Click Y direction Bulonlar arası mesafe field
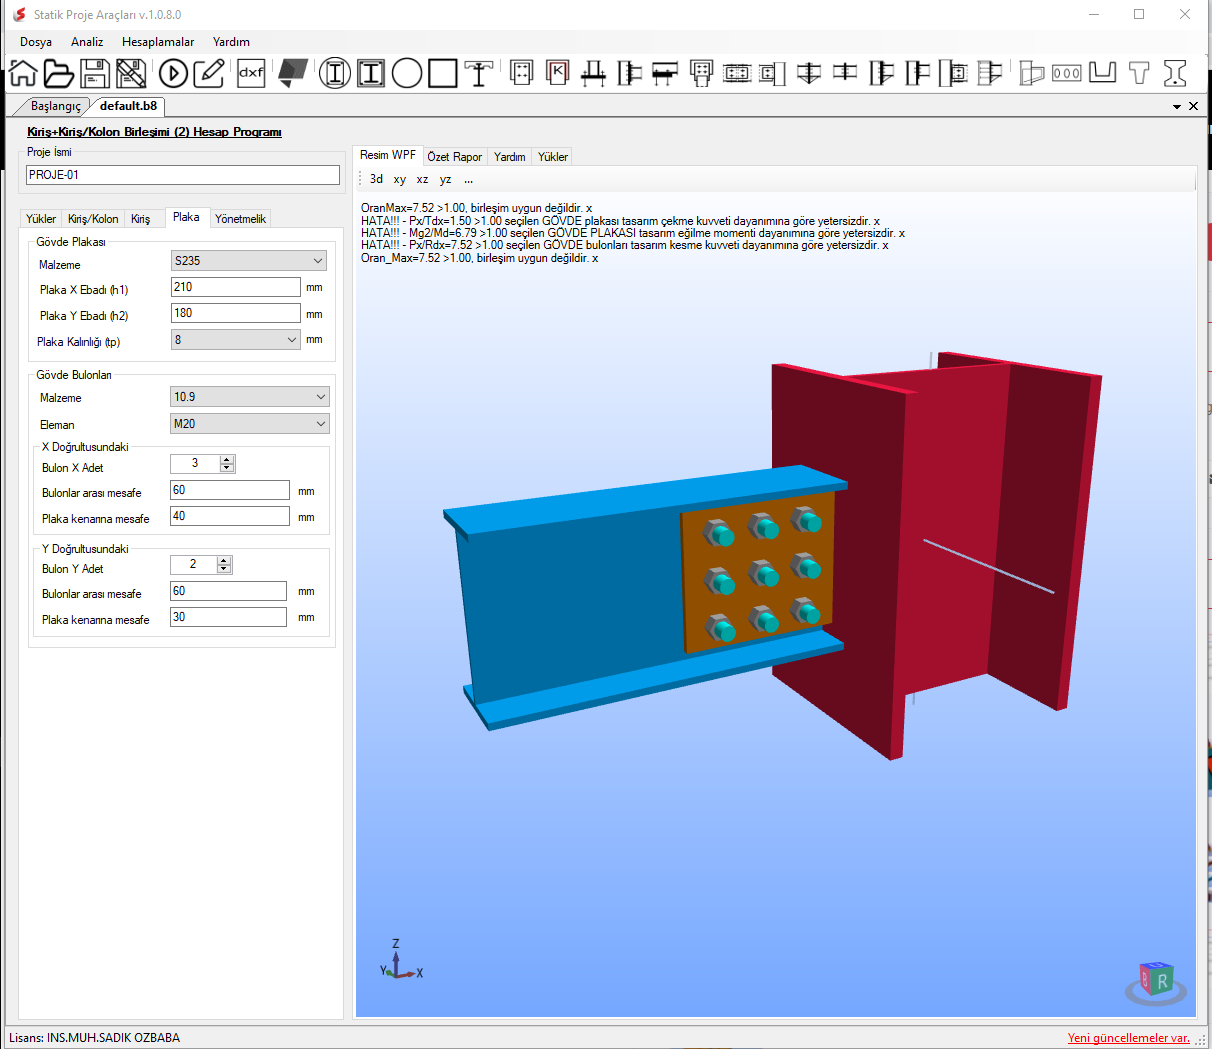Viewport: 1212px width, 1049px height. click(228, 591)
